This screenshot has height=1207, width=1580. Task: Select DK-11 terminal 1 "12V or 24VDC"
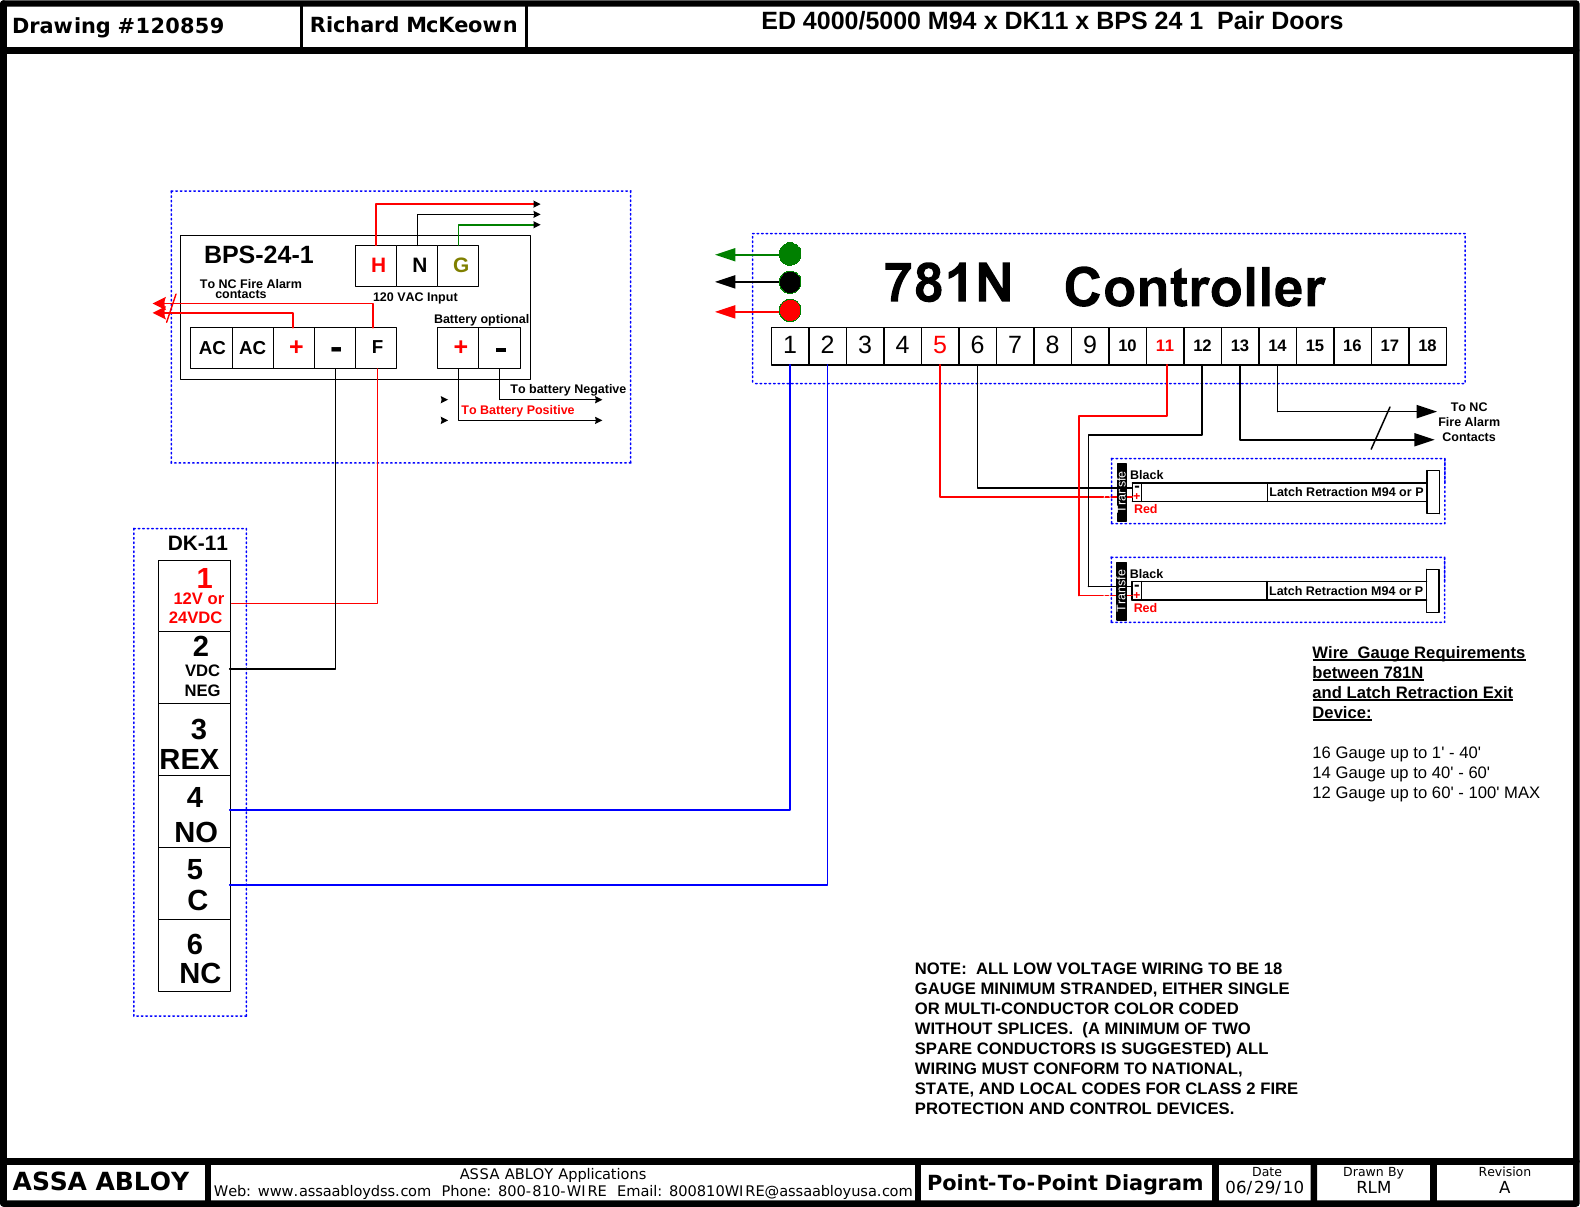tap(195, 596)
